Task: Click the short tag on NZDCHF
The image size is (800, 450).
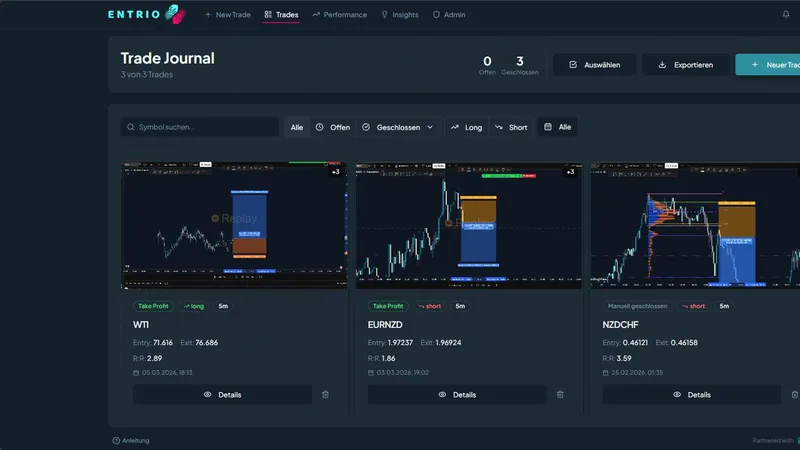Action: [693, 306]
